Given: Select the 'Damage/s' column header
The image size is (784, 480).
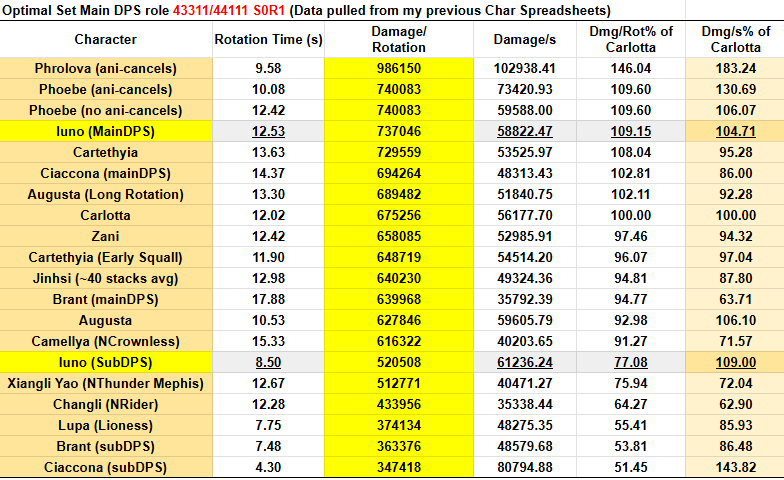Looking at the screenshot, I should (524, 40).
